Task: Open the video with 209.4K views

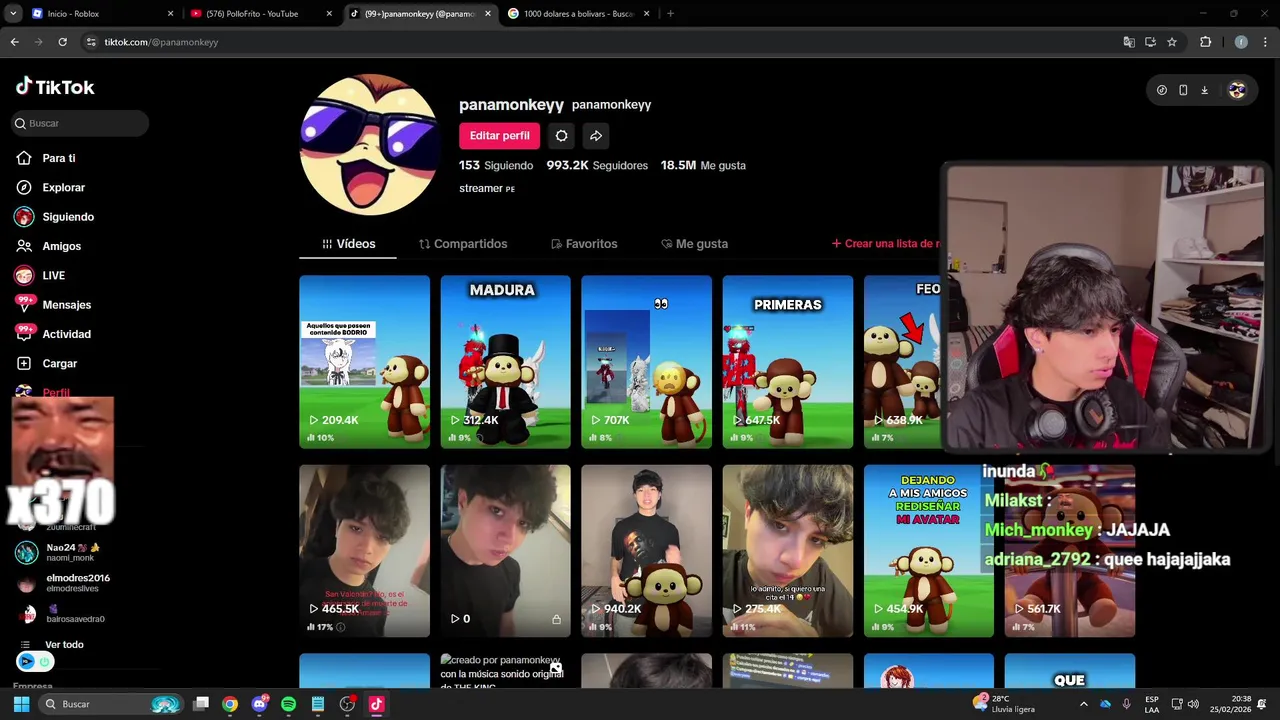Action: coord(364,362)
